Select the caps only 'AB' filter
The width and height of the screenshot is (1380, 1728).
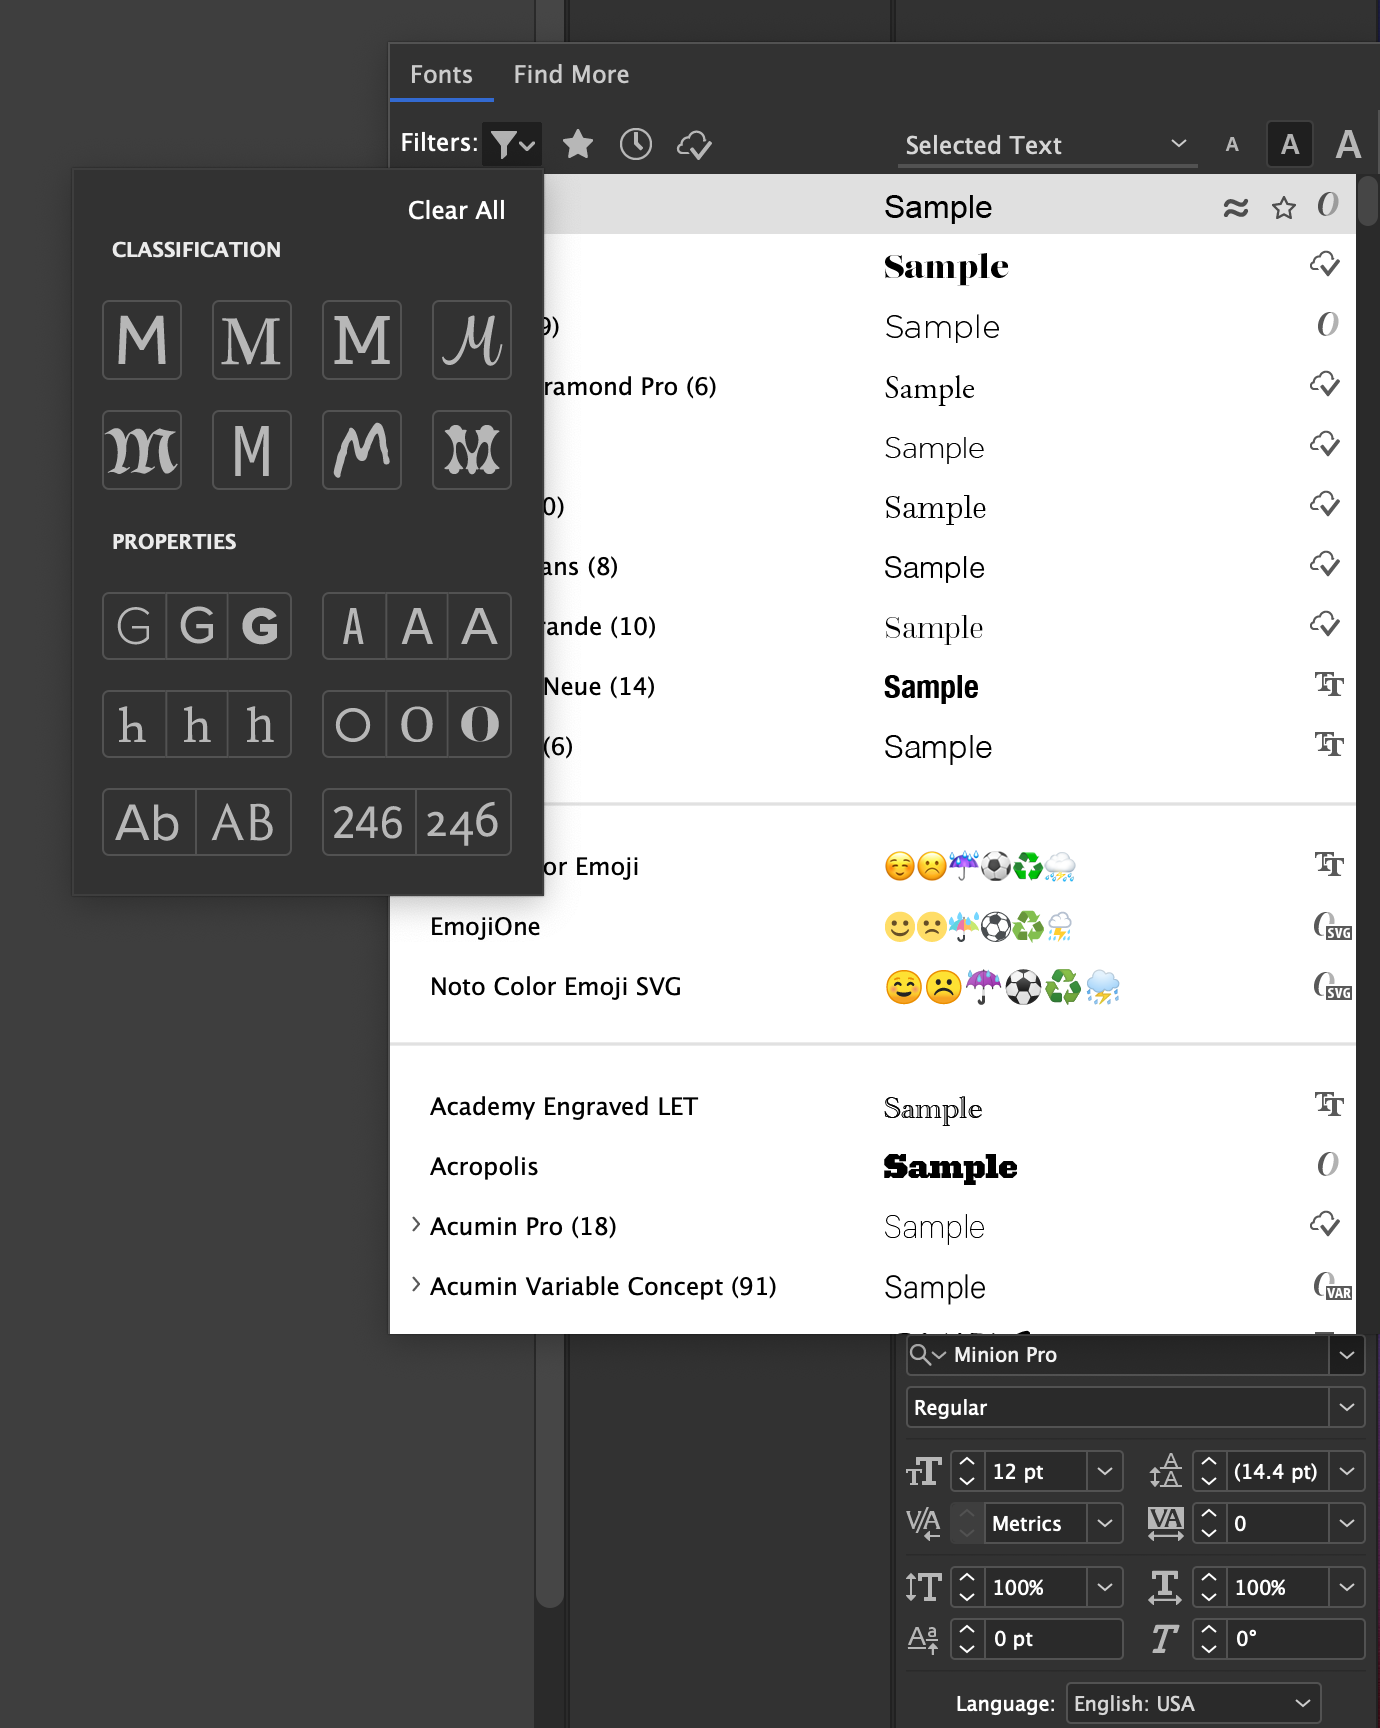pos(244,822)
